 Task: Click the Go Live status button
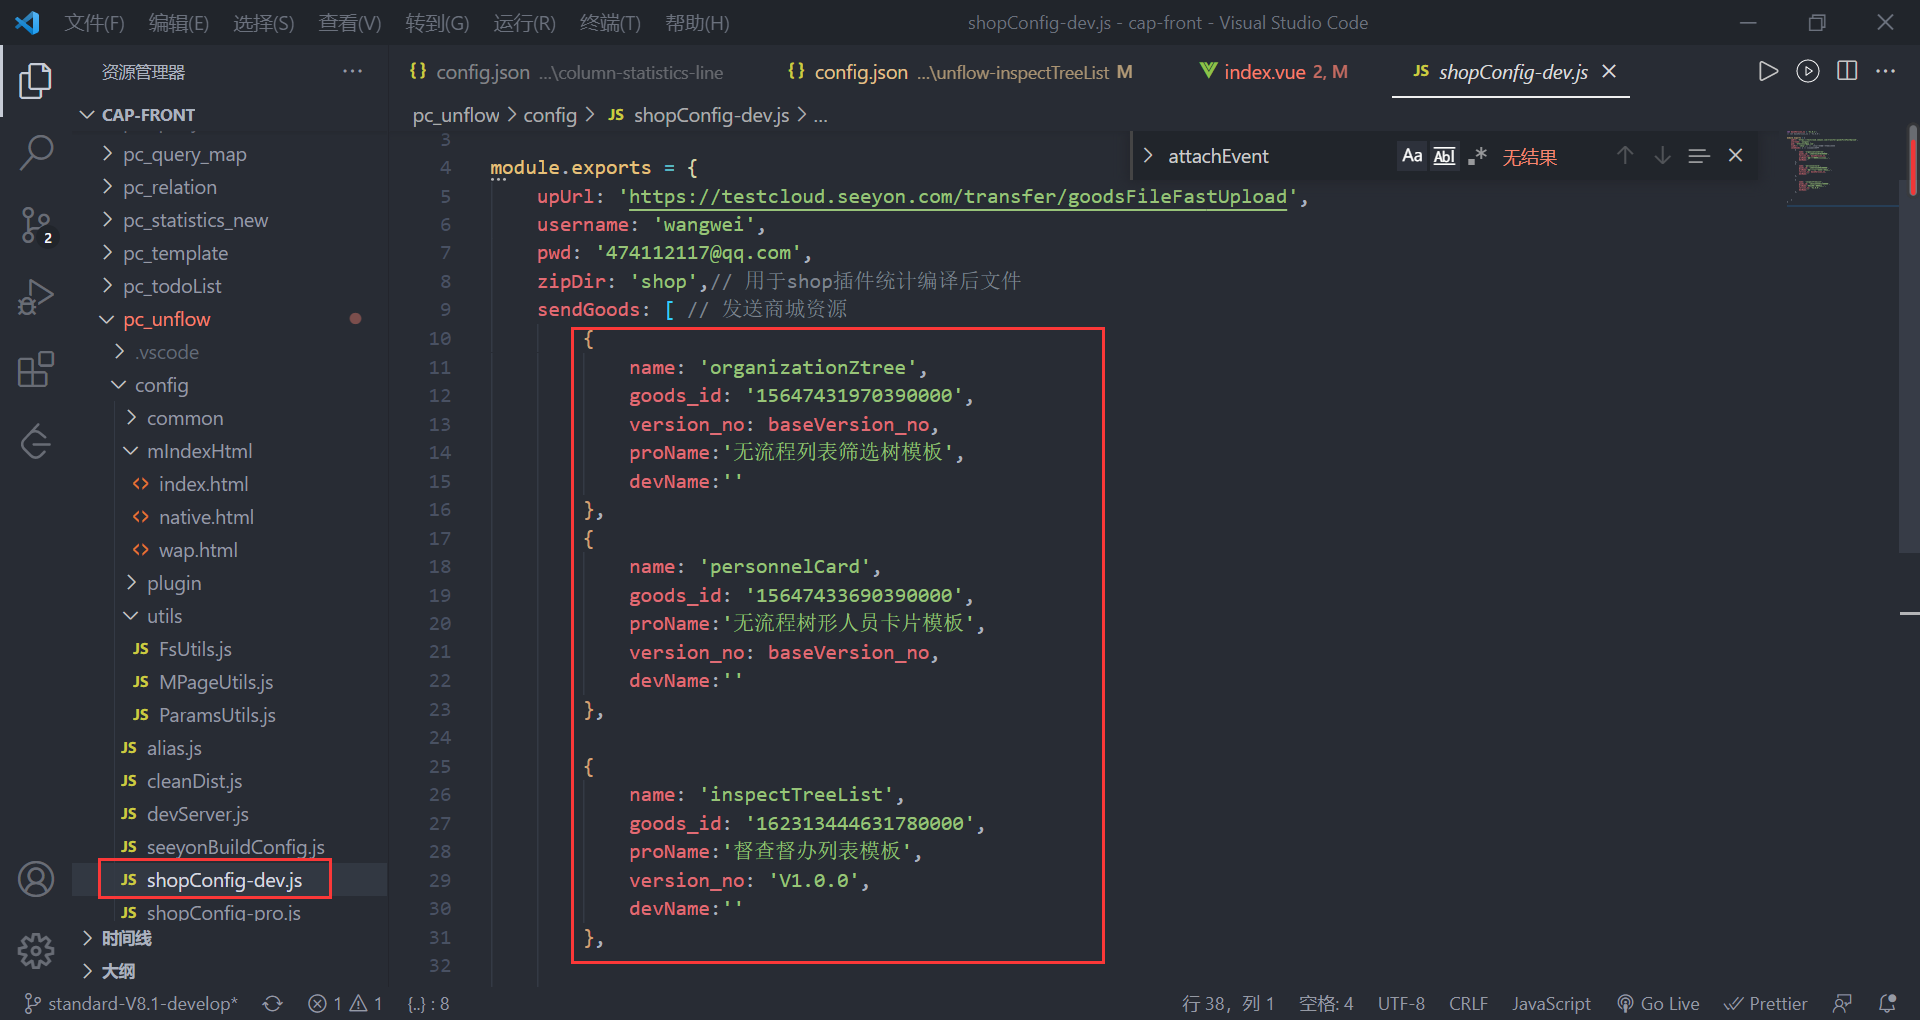[x=1658, y=1003]
